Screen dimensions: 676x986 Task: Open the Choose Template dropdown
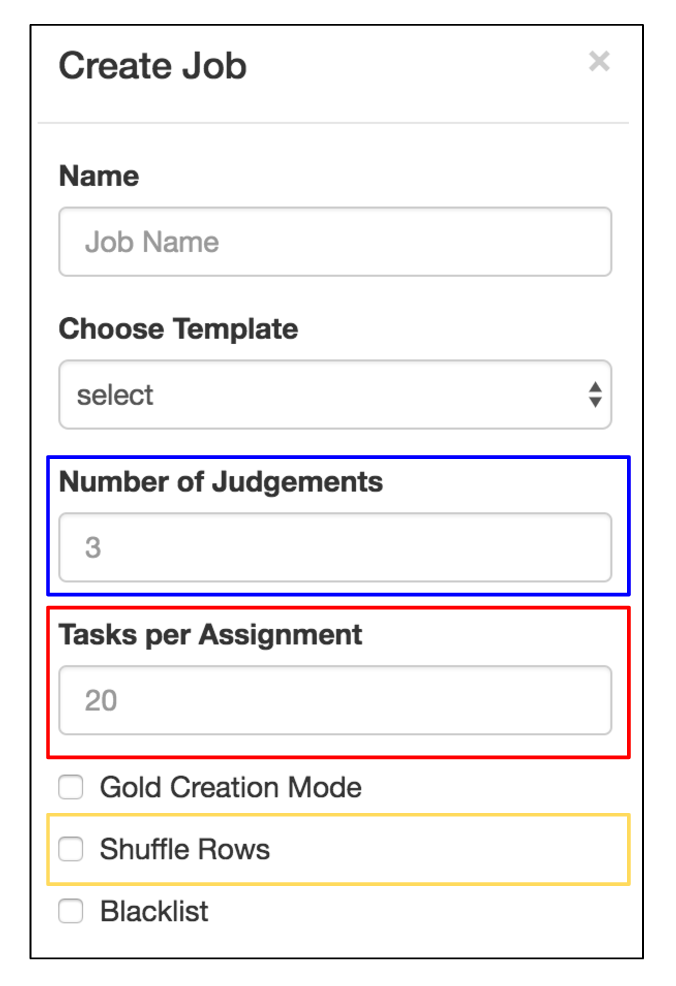335,395
